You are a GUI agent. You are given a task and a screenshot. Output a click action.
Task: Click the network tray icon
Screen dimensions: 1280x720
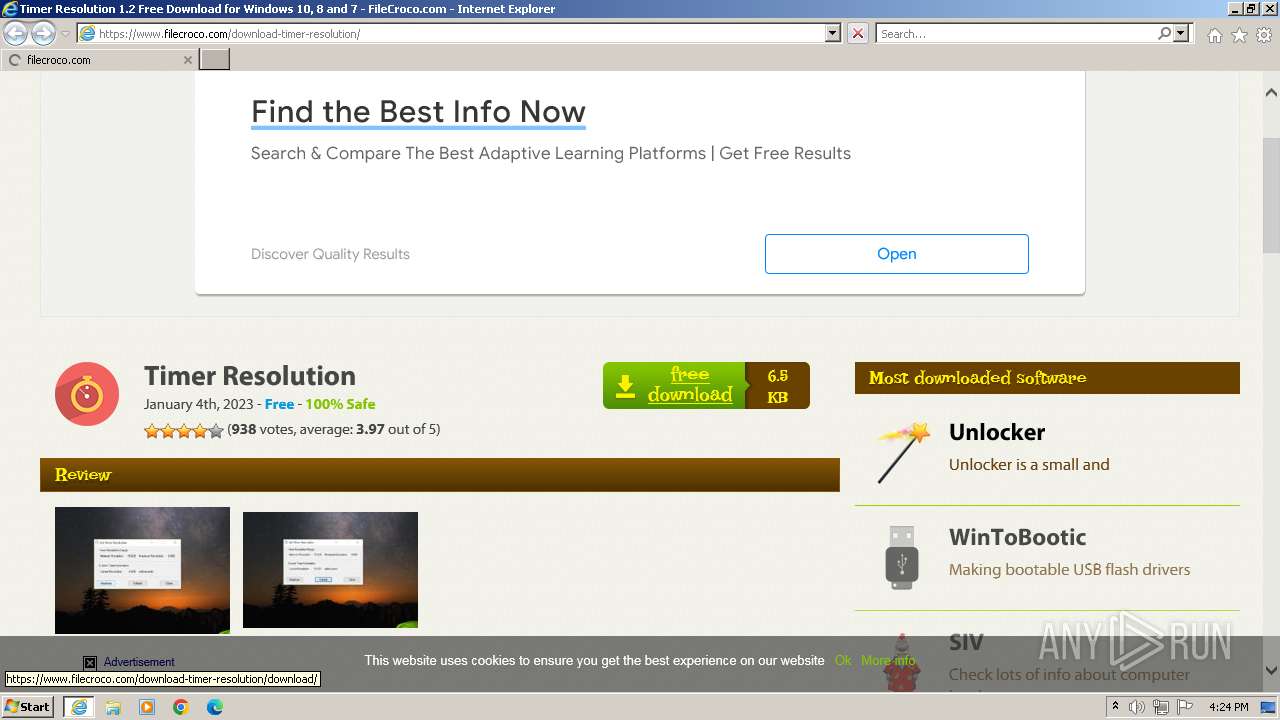pyautogui.click(x=1161, y=707)
